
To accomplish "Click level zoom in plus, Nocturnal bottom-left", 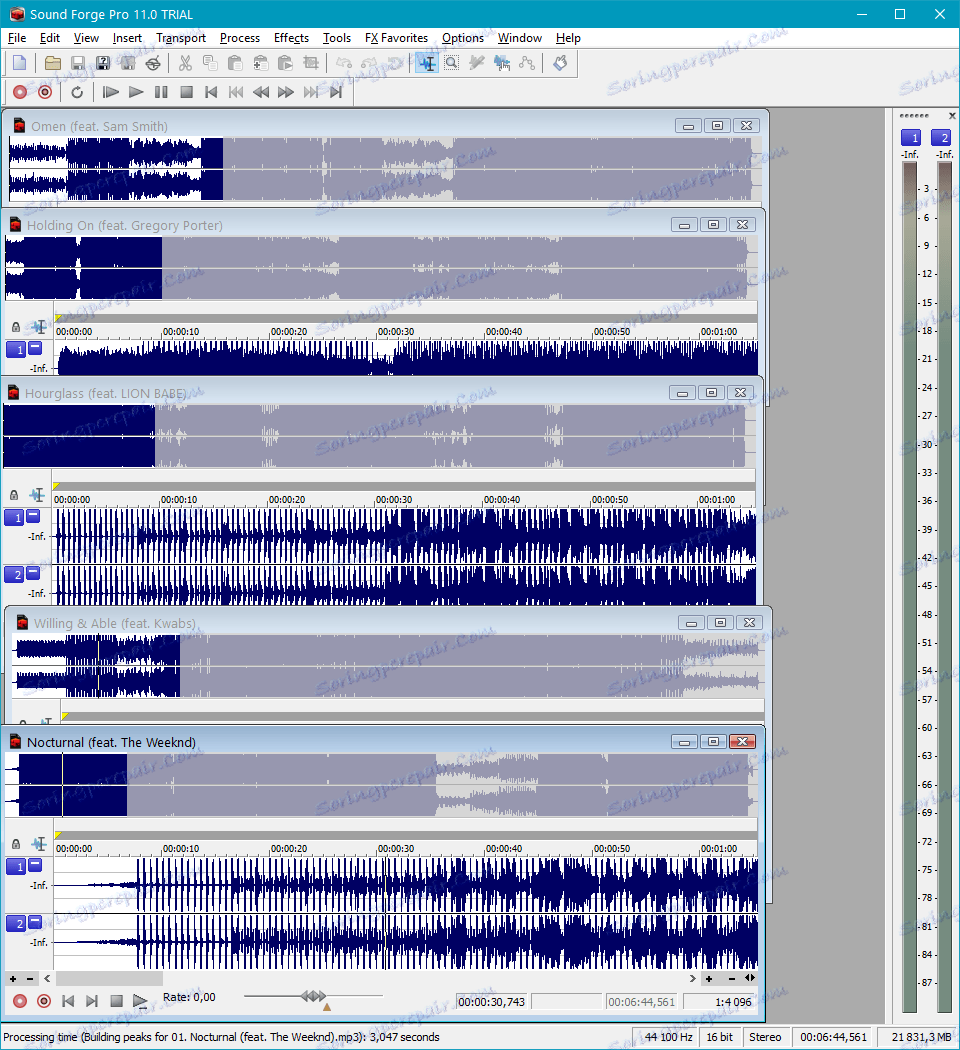I will click(x=13, y=978).
